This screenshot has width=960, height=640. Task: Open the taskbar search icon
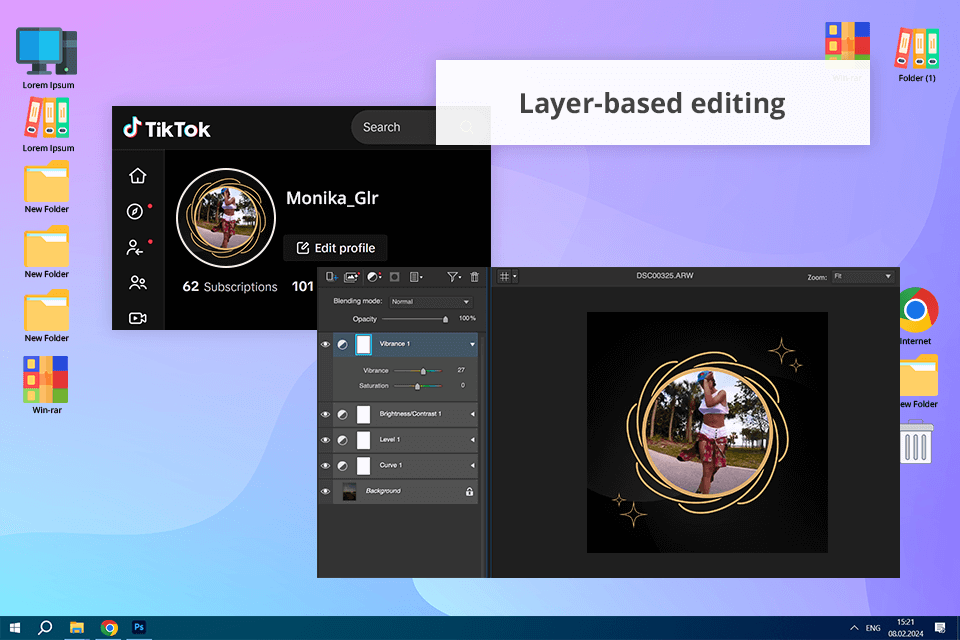[x=45, y=628]
